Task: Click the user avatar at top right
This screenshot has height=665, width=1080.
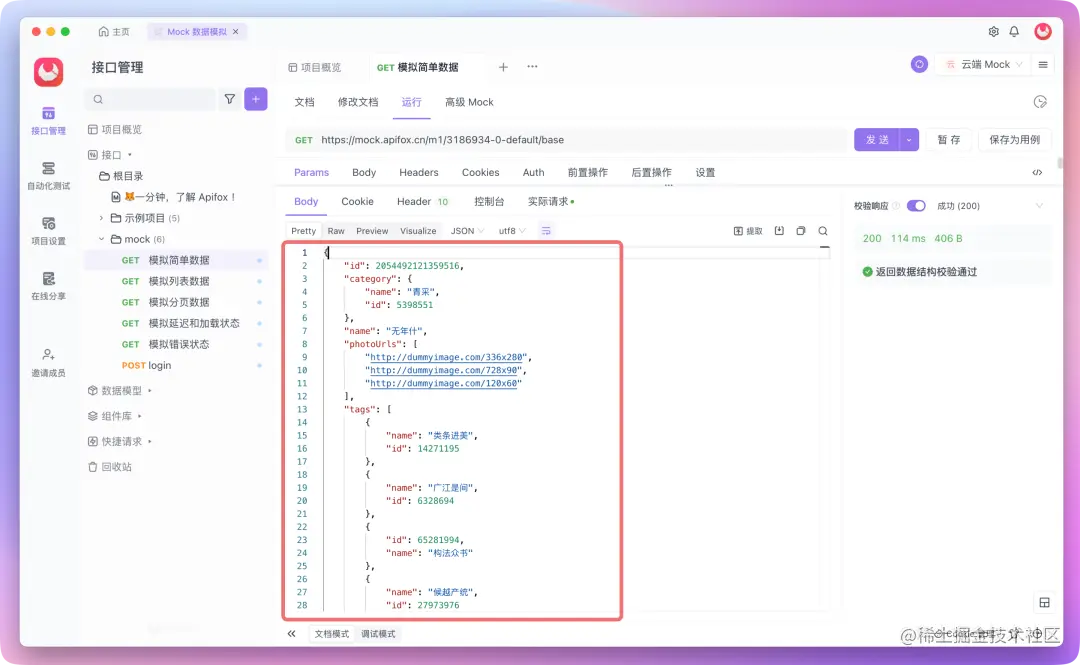Action: click(1043, 31)
